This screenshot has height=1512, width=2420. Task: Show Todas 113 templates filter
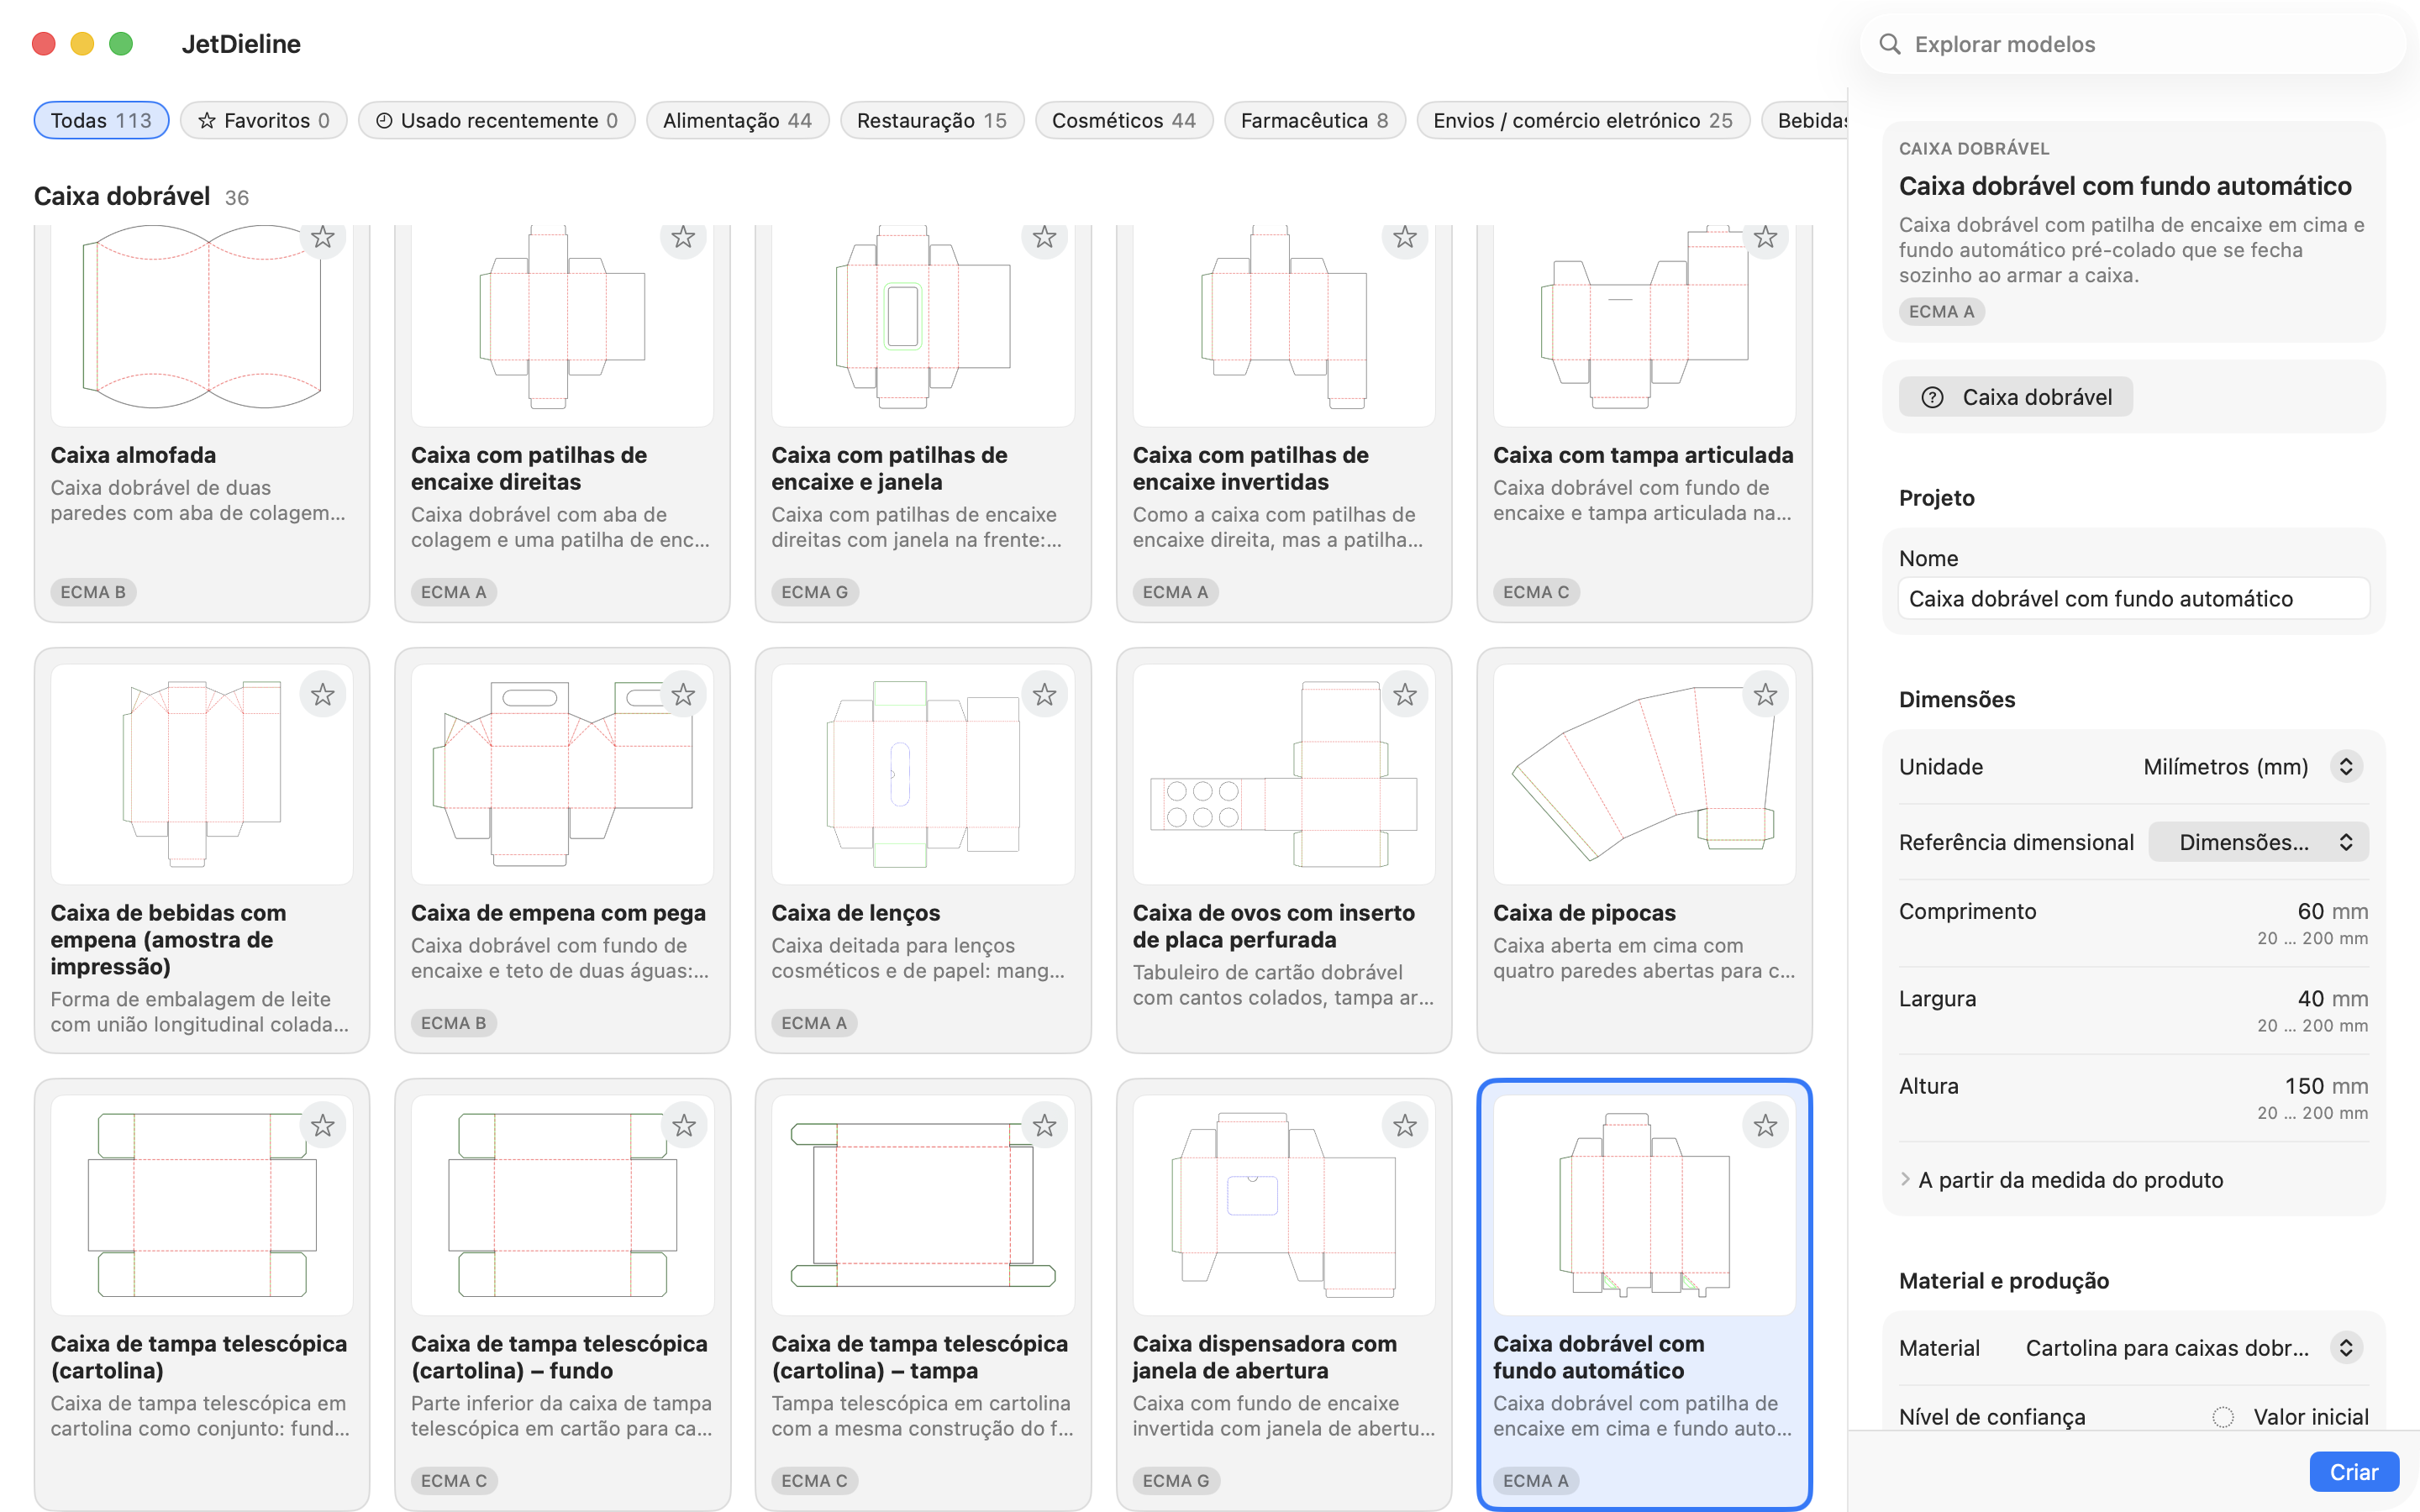tap(101, 120)
